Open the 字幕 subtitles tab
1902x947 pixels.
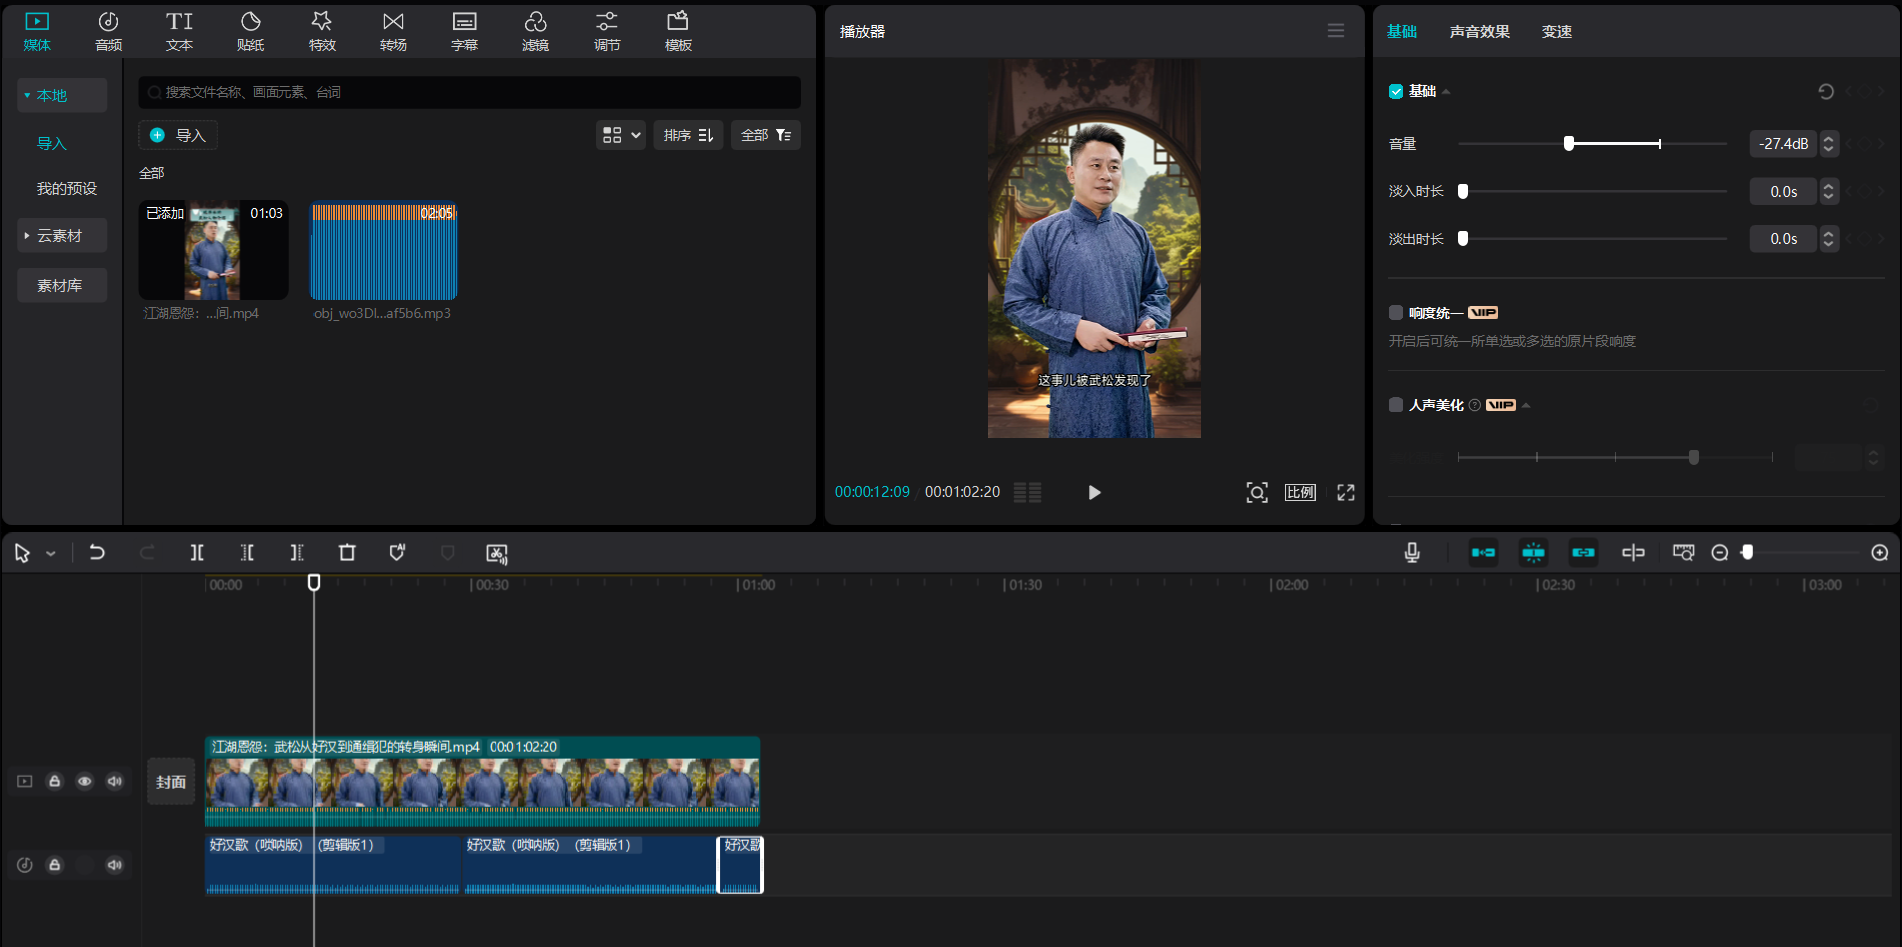464,31
